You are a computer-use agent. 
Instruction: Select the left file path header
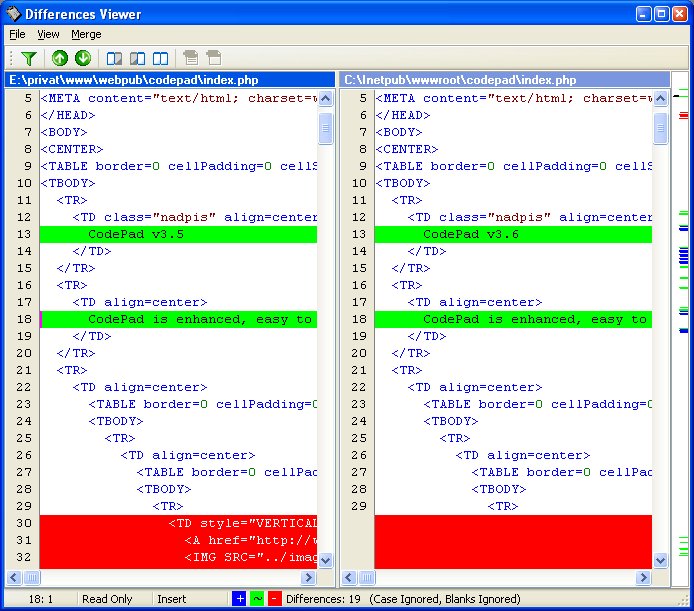point(169,80)
